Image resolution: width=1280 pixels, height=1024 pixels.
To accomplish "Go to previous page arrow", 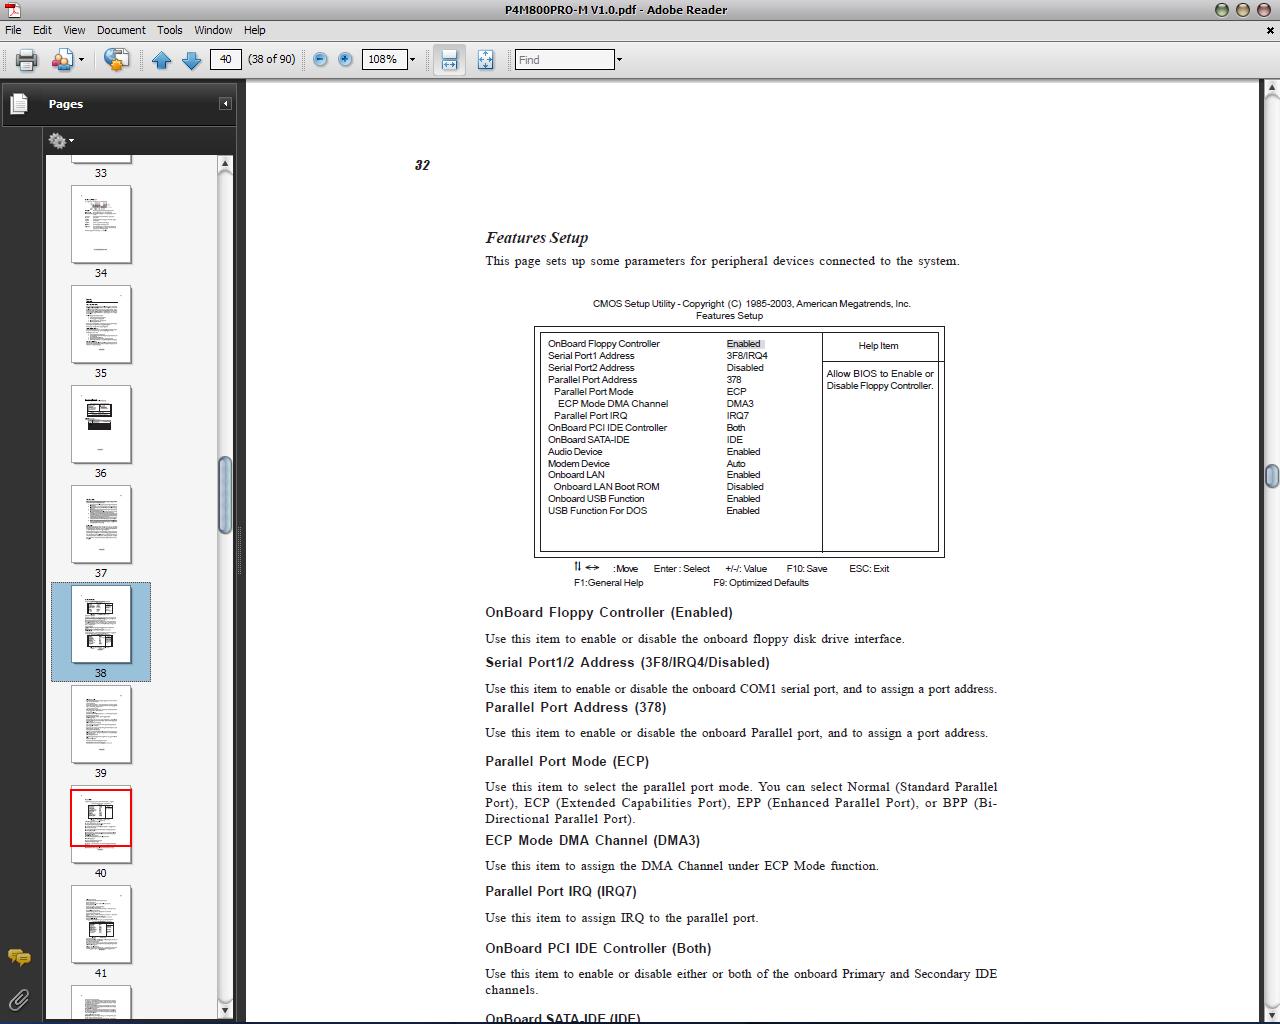I will pyautogui.click(x=161, y=60).
